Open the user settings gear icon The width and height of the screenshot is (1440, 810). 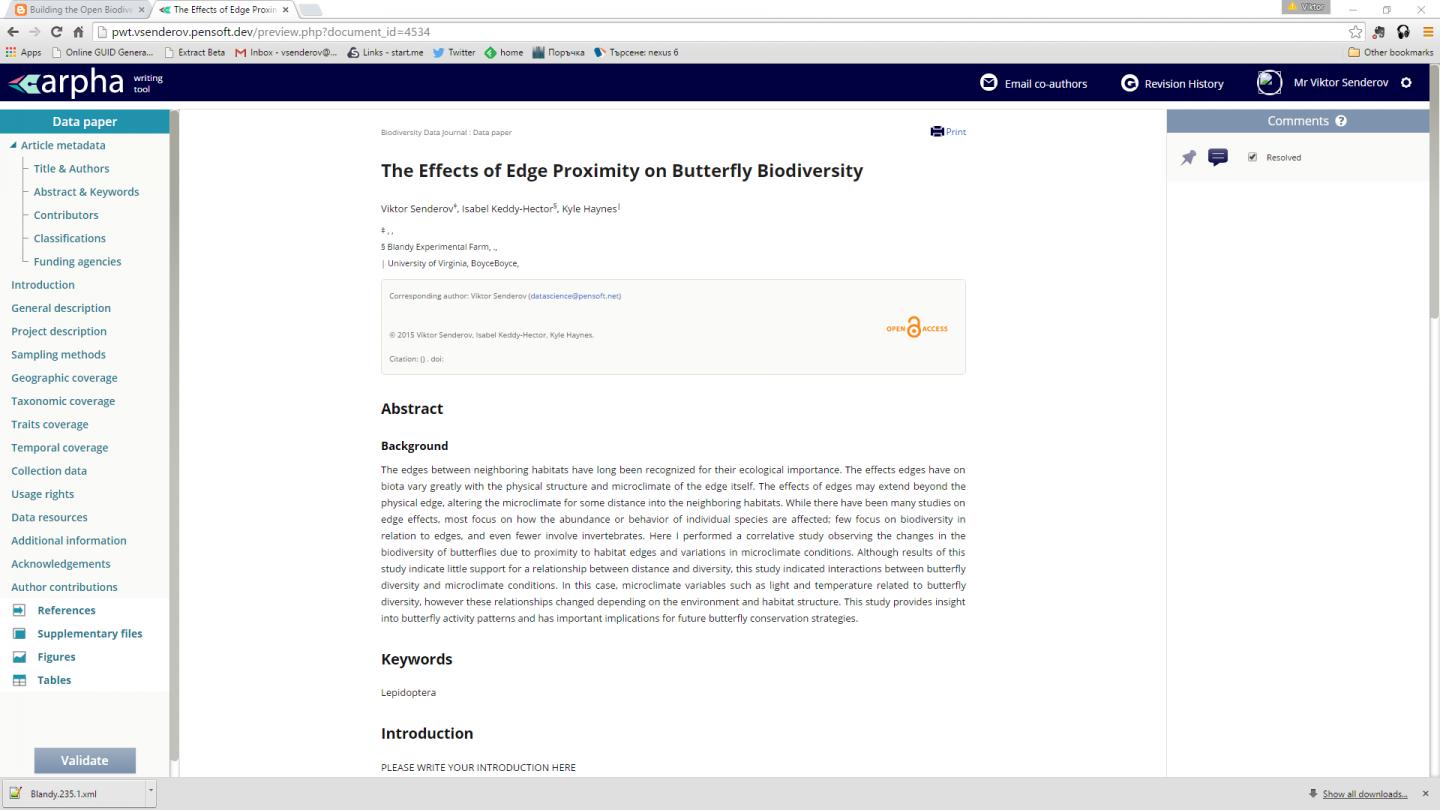1406,83
